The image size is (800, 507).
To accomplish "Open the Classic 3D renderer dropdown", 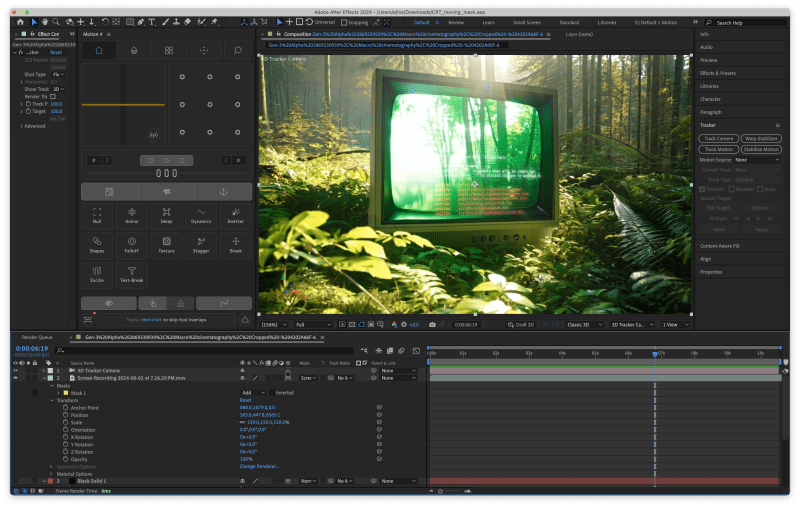I will point(584,324).
